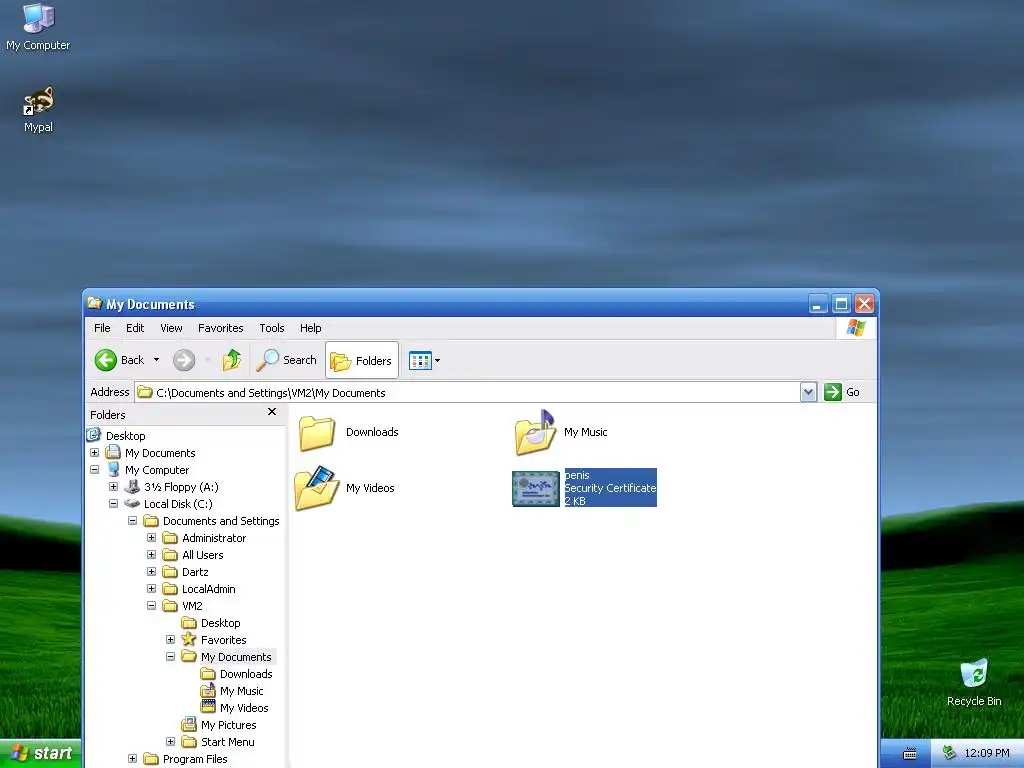The width and height of the screenshot is (1024, 768).
Task: Collapse My Documents node under VM2
Action: [x=170, y=656]
